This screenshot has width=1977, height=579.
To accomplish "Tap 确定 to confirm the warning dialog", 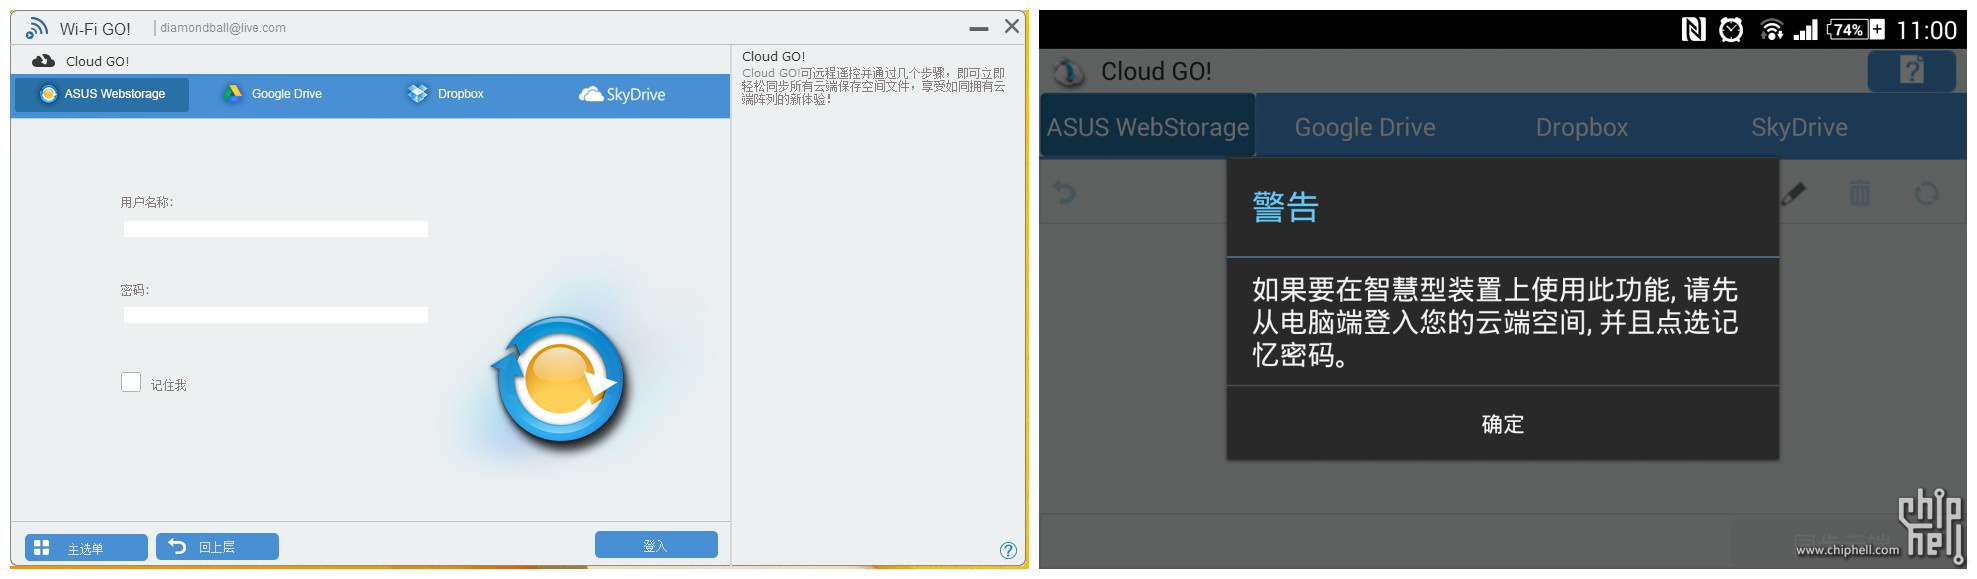I will click(x=1503, y=424).
